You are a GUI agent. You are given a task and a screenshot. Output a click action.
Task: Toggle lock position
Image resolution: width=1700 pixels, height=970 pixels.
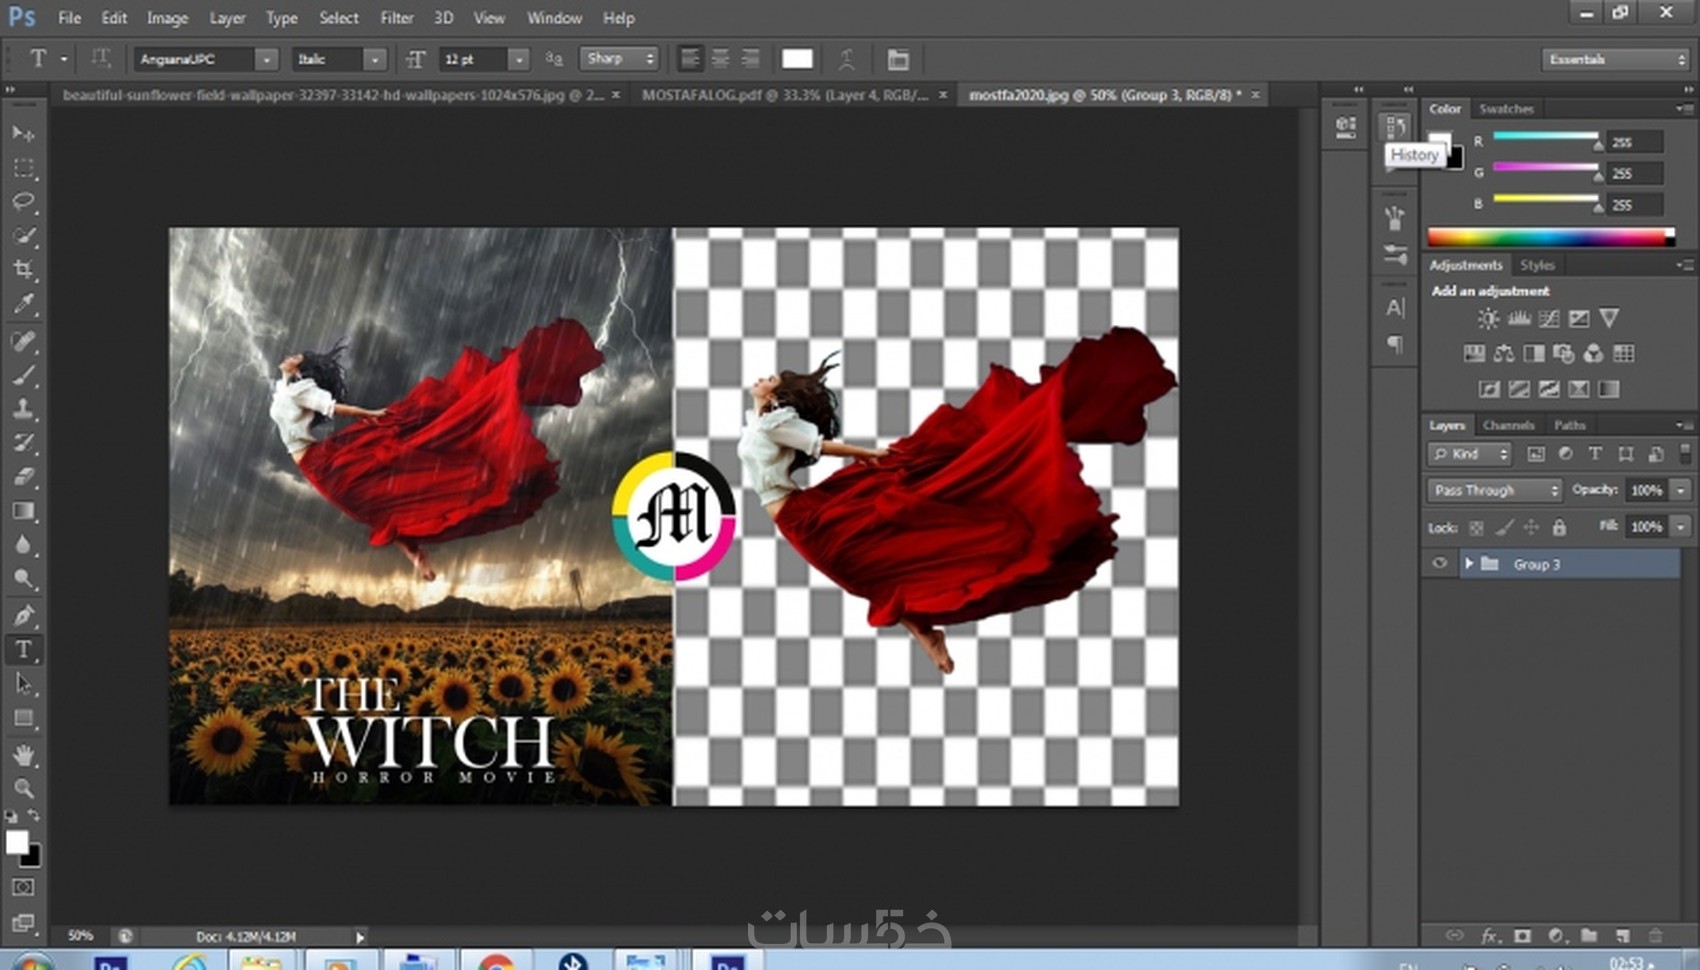click(1531, 527)
